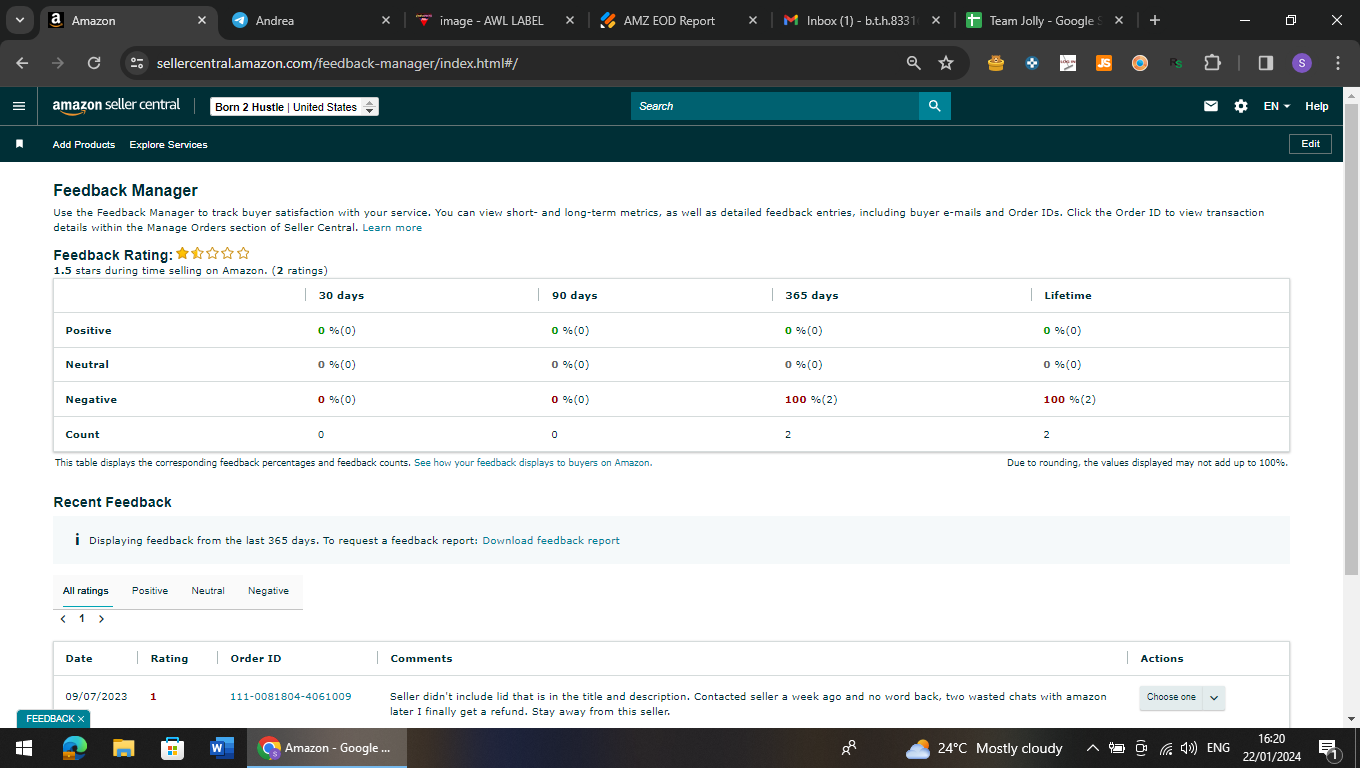Open the tab search dropdown
Screen dimensions: 1360x768
point(20,20)
